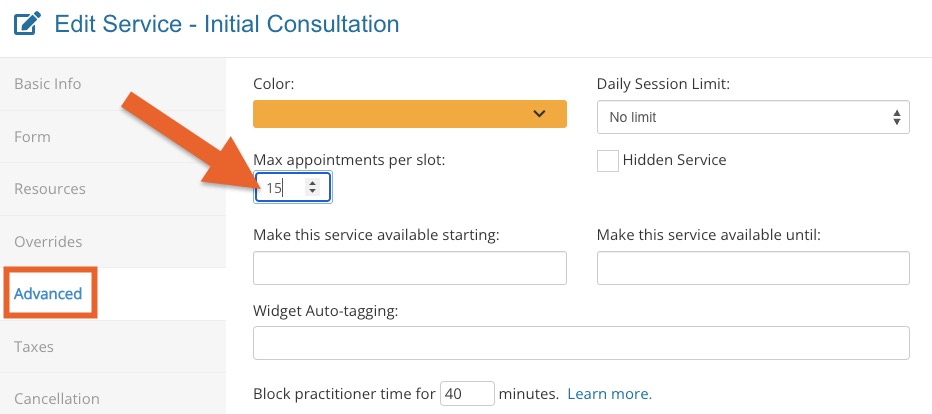Open the Taxes tab
Image resolution: width=932 pixels, height=414 pixels.
tap(34, 347)
